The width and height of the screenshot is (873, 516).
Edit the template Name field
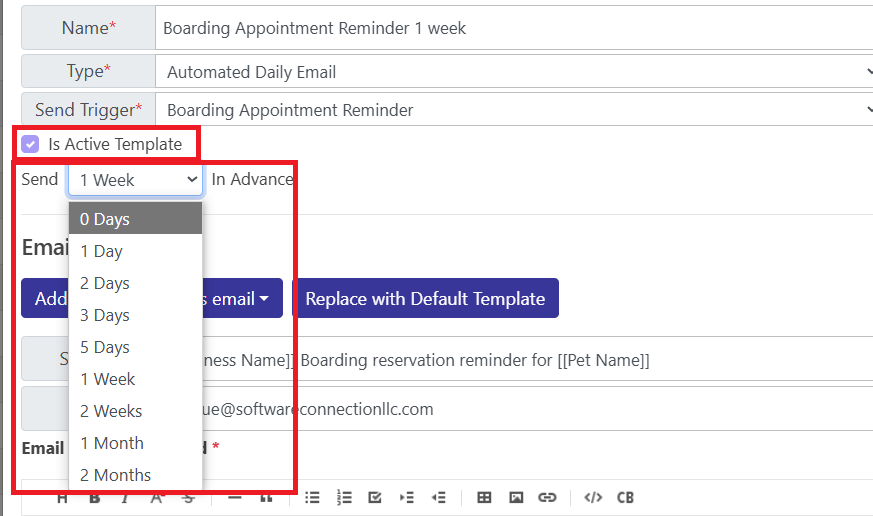click(x=514, y=28)
